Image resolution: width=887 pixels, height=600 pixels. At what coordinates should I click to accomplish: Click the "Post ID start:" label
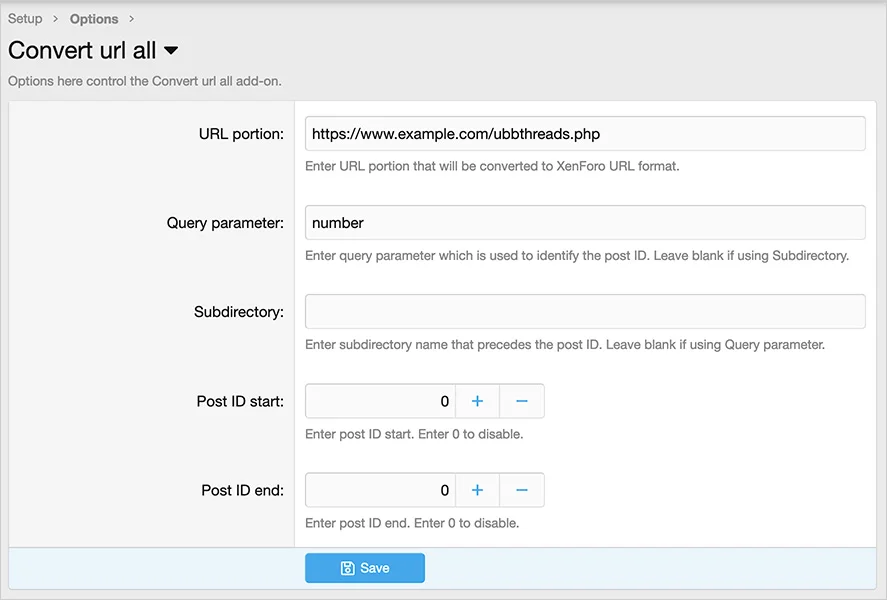tap(240, 401)
